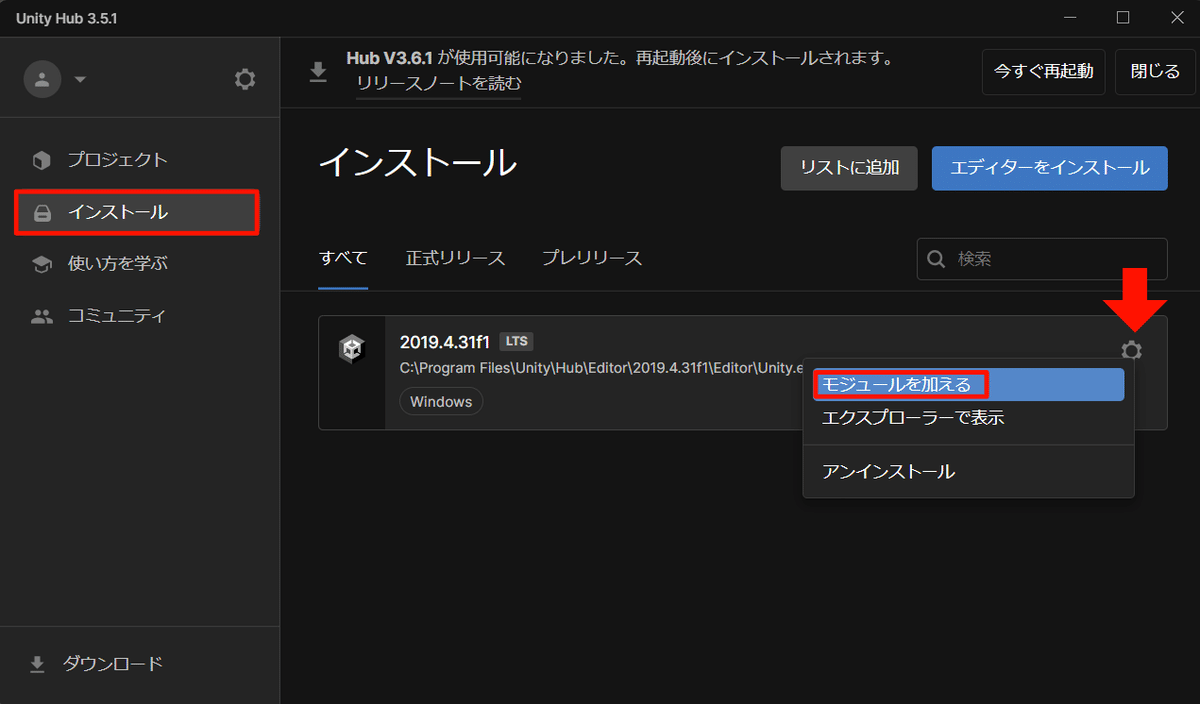This screenshot has width=1200, height=704.
Task: Click inside the 検索 search field
Action: 1041,258
